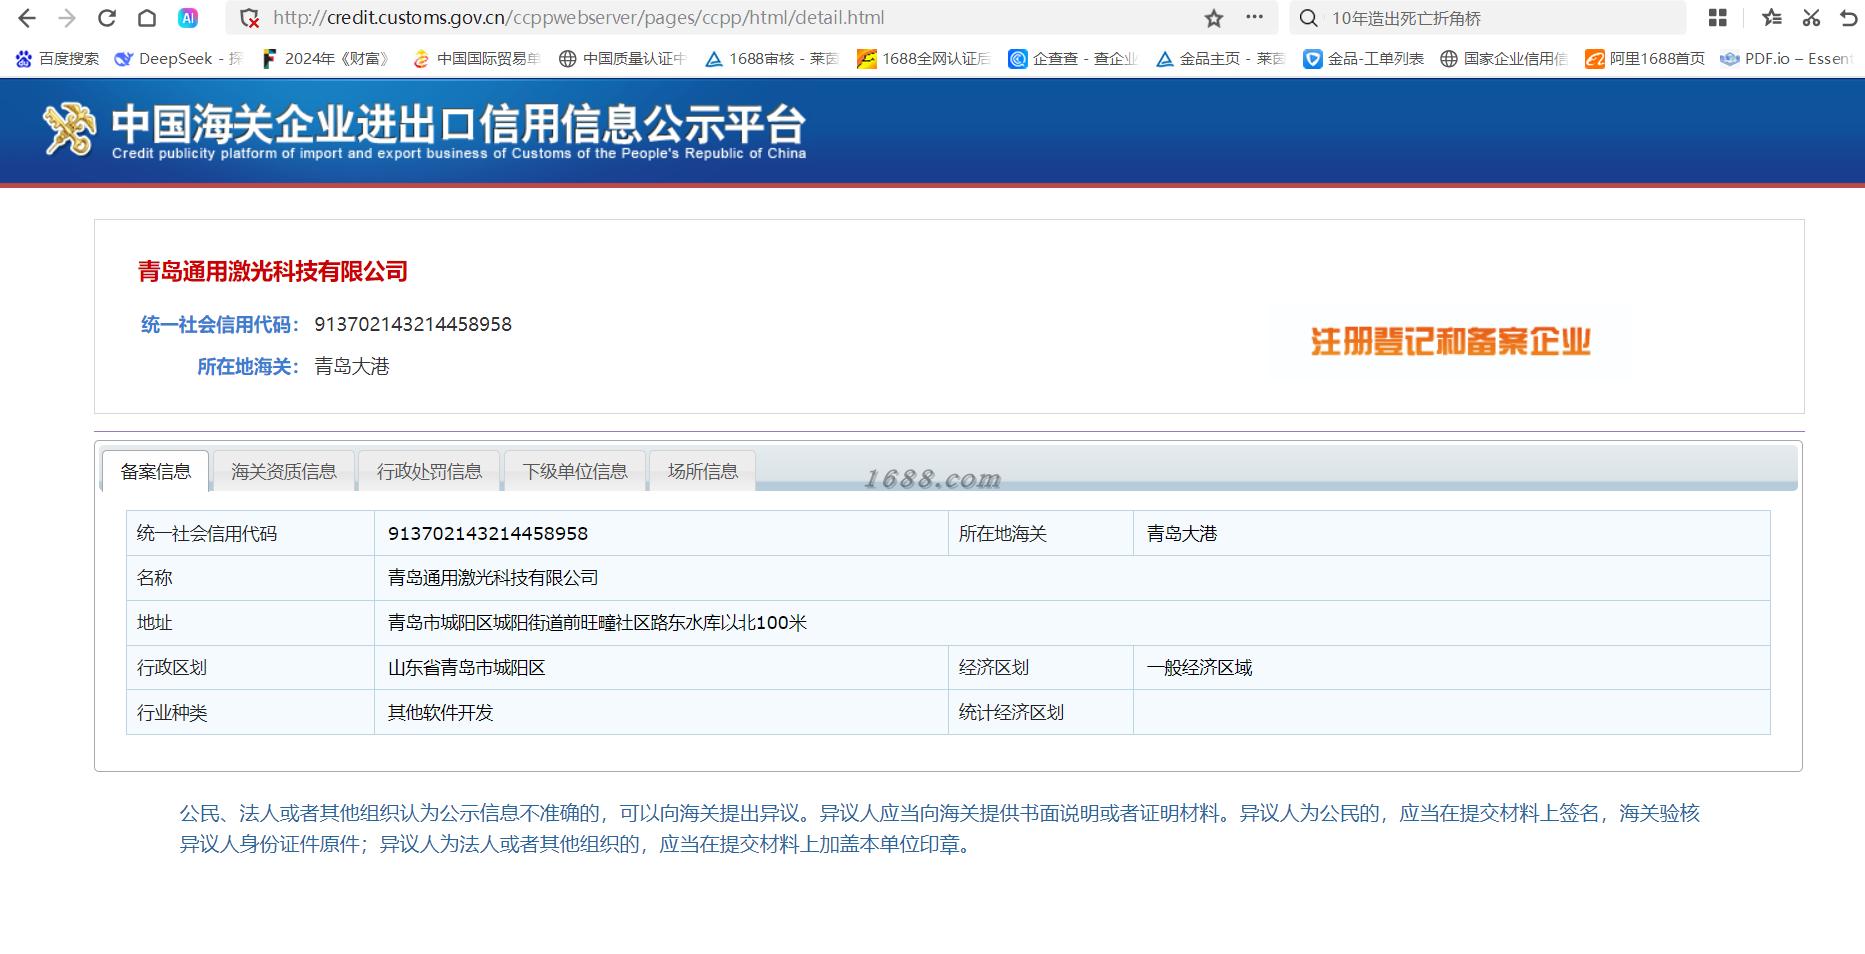Open the 中国质量认证中 bookmark
Screen dimensions: 1865x954
coord(622,59)
